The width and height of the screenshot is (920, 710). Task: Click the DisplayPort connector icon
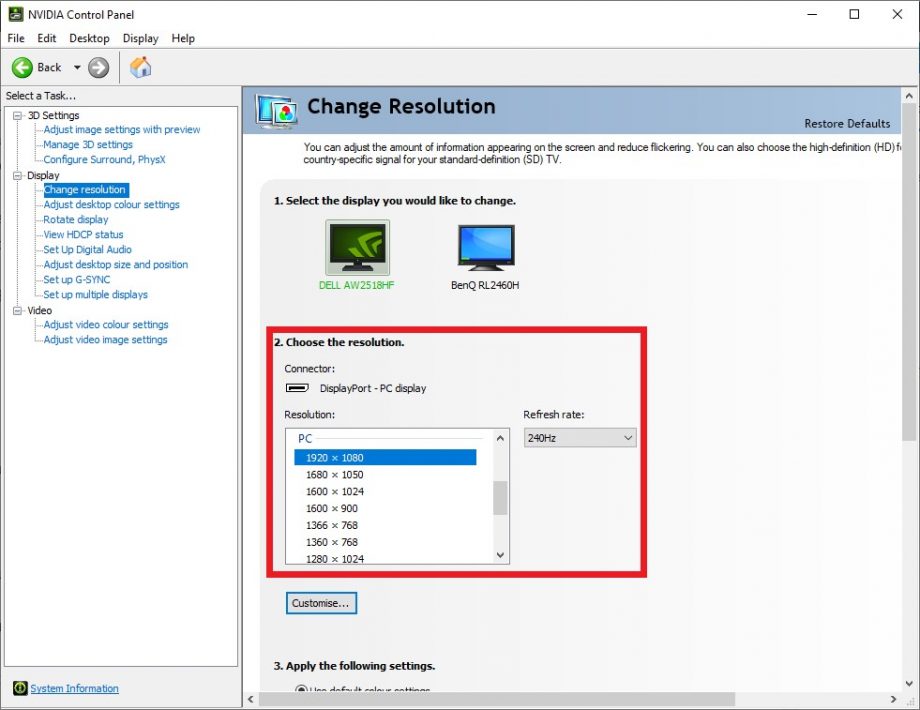pyautogui.click(x=297, y=388)
